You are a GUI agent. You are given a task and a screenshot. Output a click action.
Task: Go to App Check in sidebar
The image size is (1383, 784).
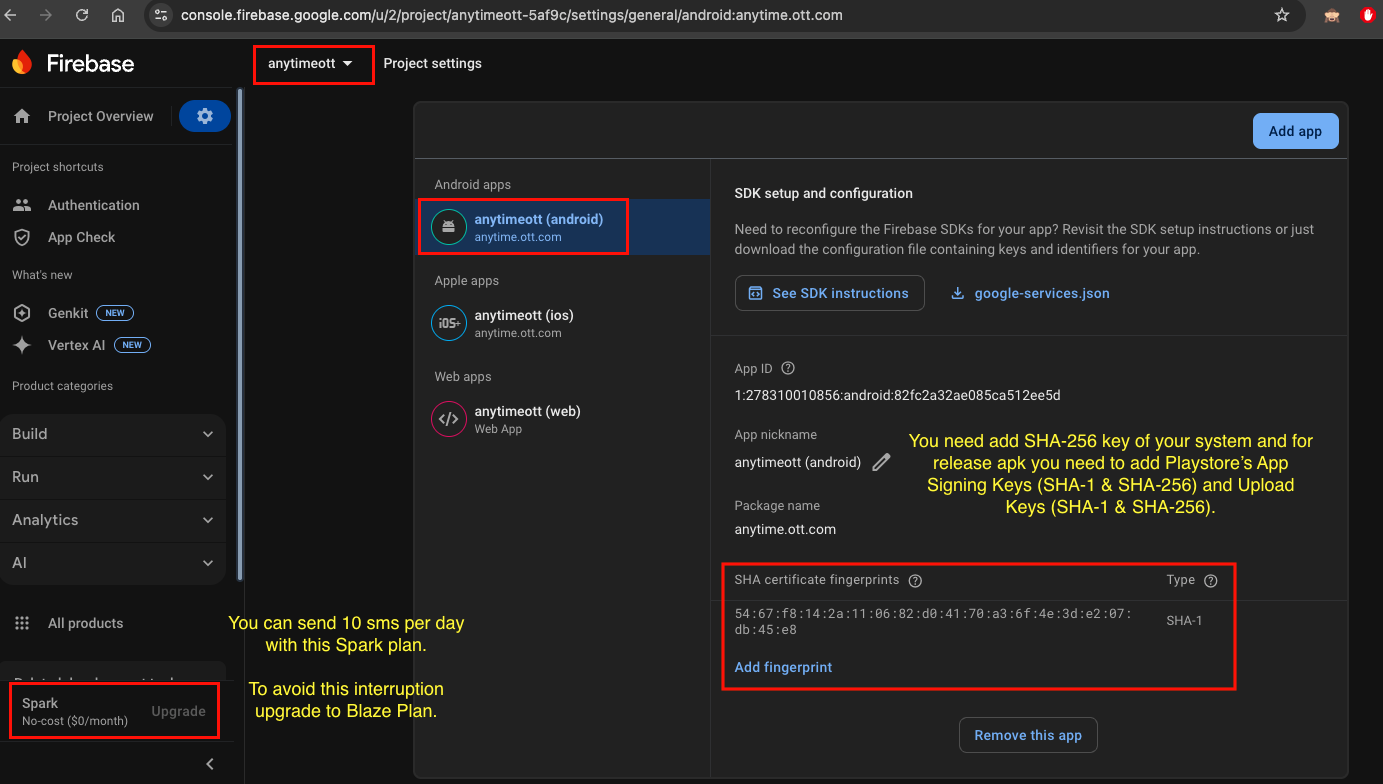pyautogui.click(x=81, y=237)
